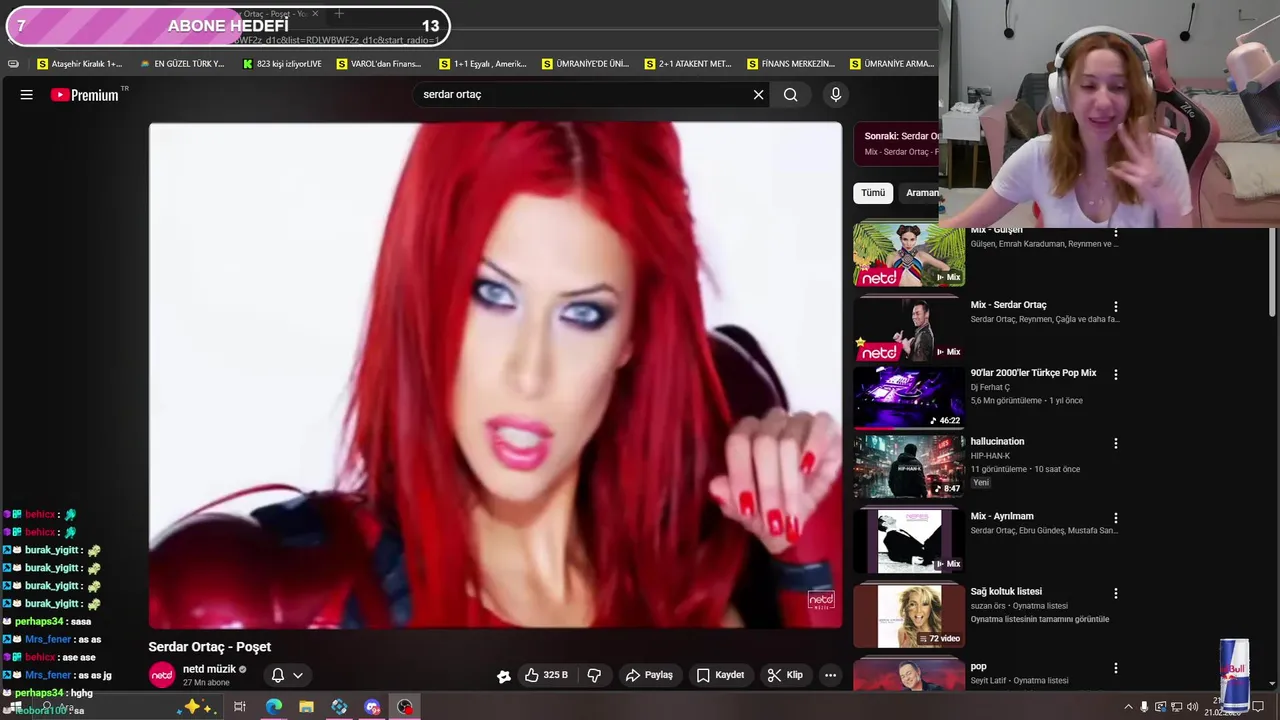Play Mix - Ayrılmam thumbnail

pyautogui.click(x=909, y=541)
